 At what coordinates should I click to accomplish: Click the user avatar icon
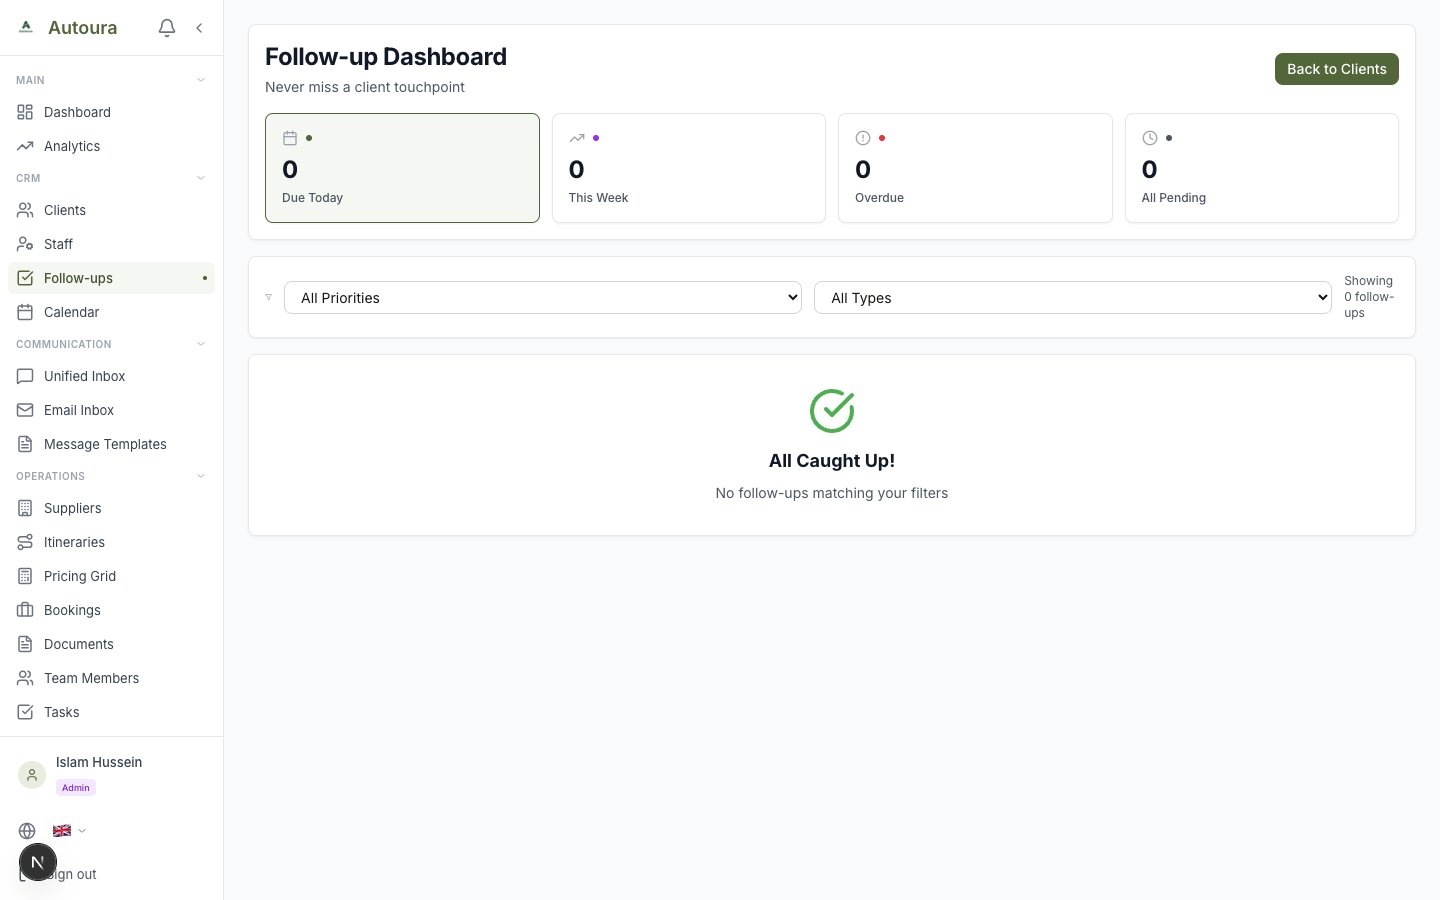[x=32, y=775]
